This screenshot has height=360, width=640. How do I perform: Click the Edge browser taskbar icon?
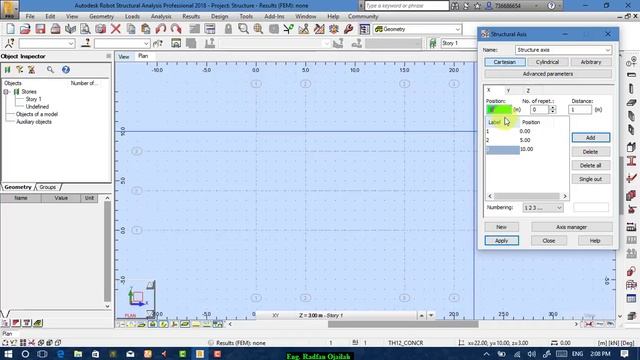[60, 353]
